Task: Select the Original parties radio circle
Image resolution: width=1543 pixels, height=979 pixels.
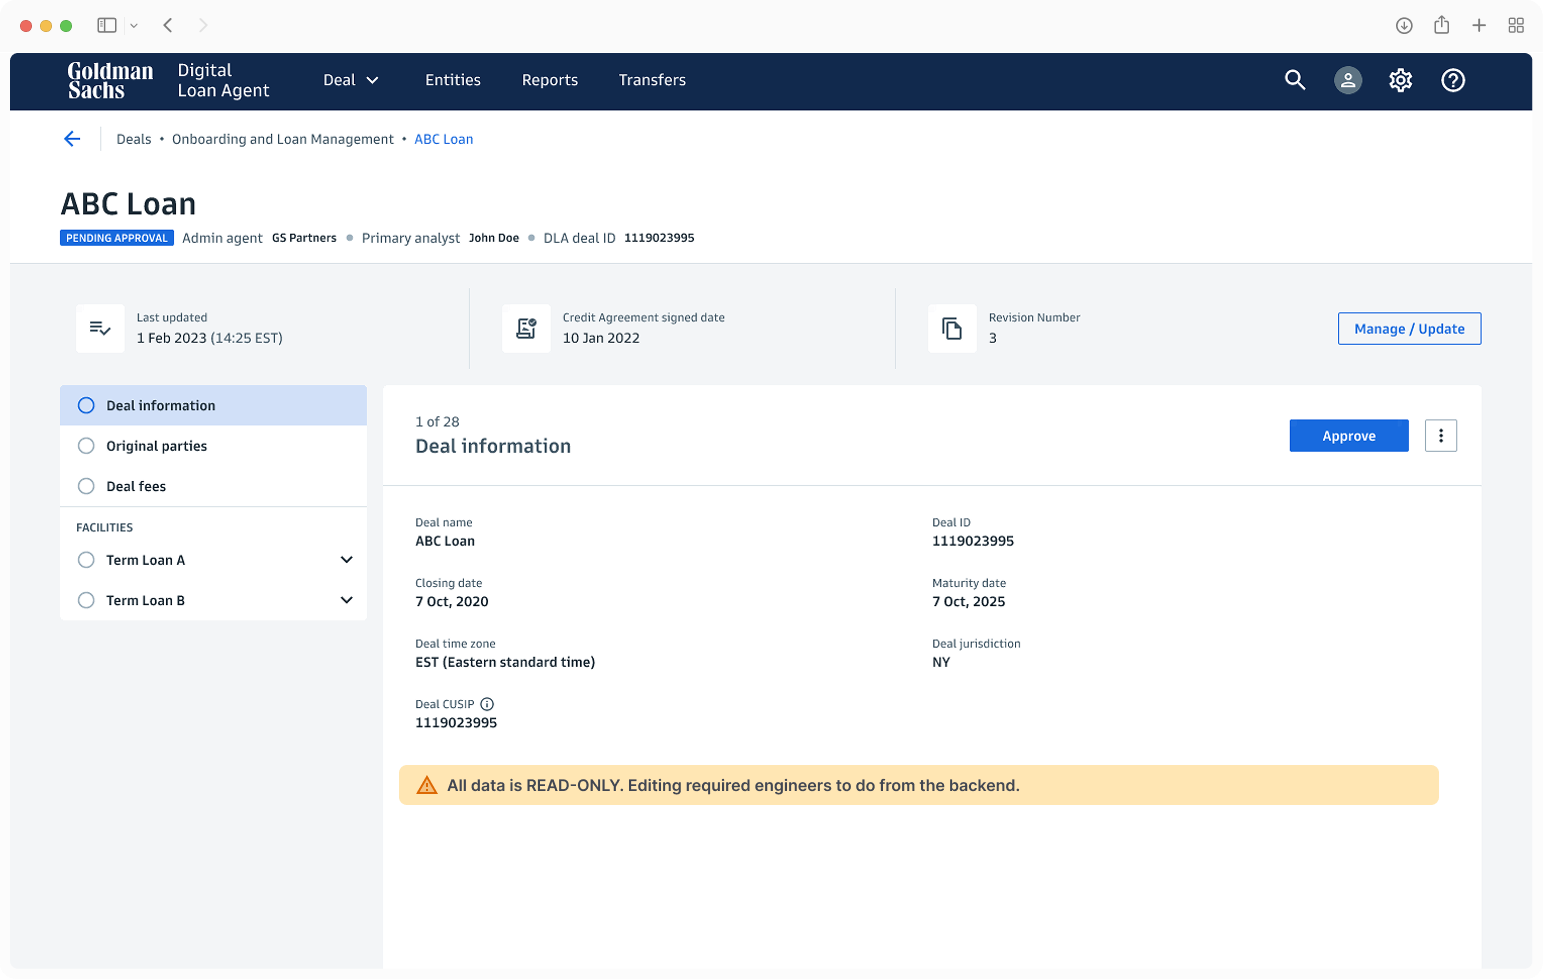Action: coord(86,446)
